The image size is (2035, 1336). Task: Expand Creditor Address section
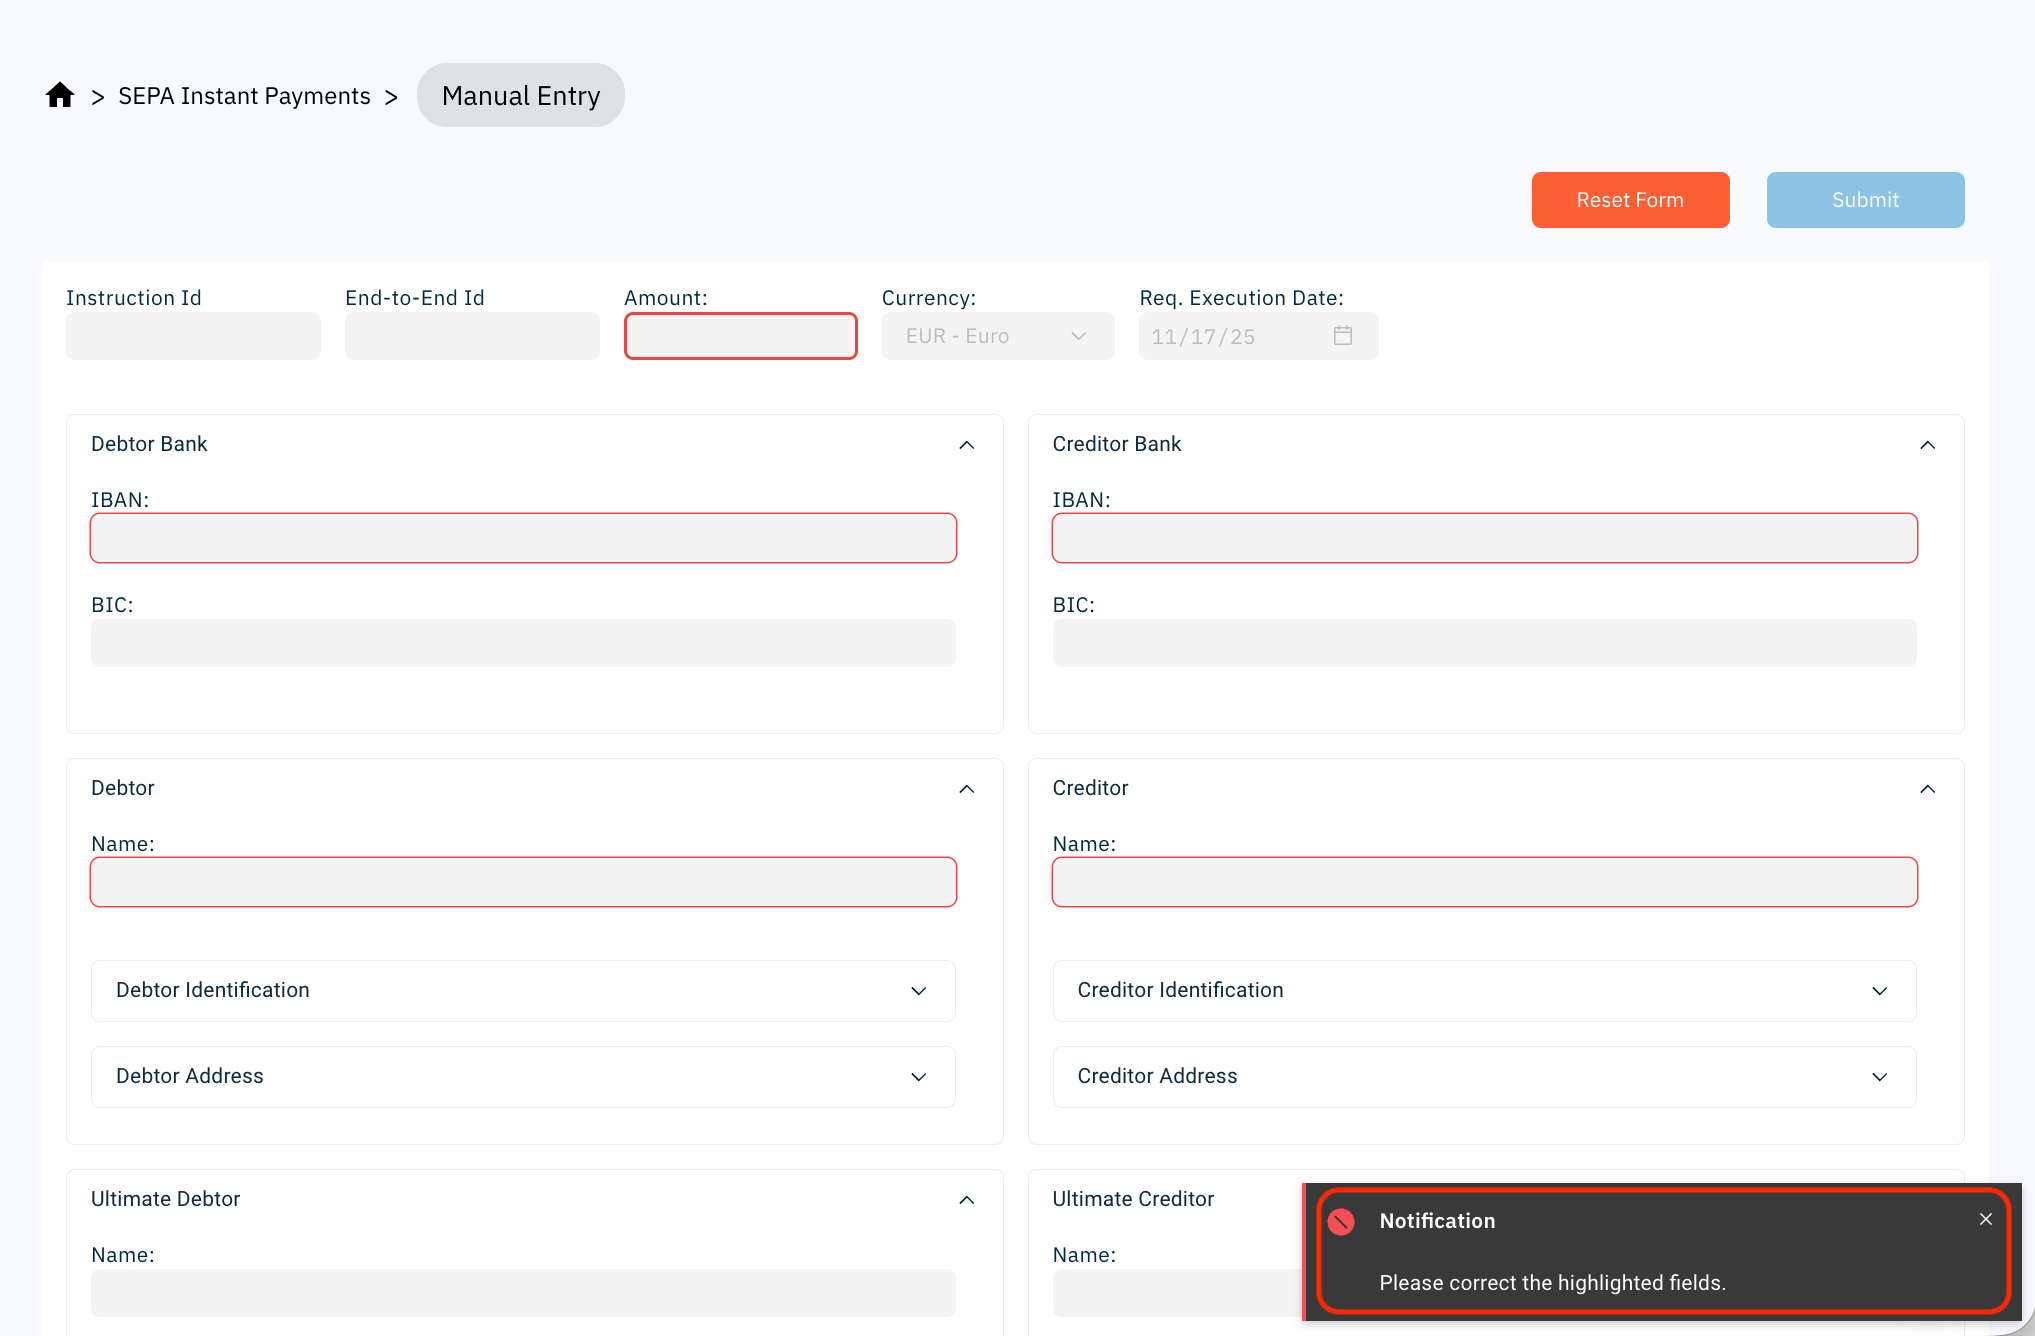(1879, 1077)
